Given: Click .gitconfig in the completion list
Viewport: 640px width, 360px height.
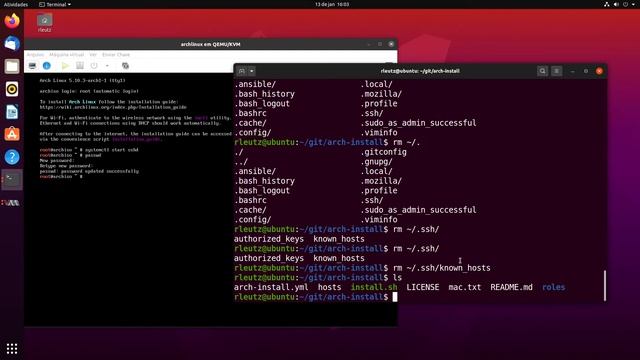Looking at the screenshot, I should (x=383, y=152).
